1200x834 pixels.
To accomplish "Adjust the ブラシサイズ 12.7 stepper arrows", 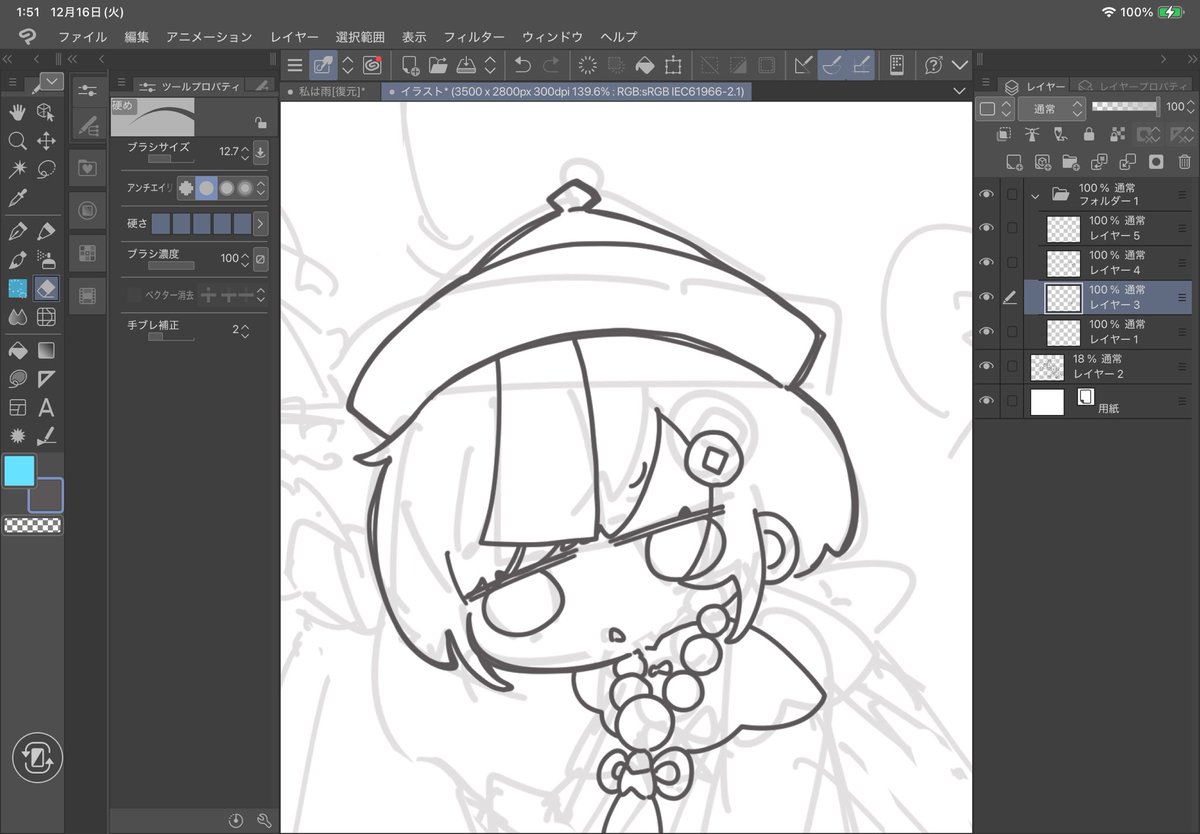I will [245, 153].
